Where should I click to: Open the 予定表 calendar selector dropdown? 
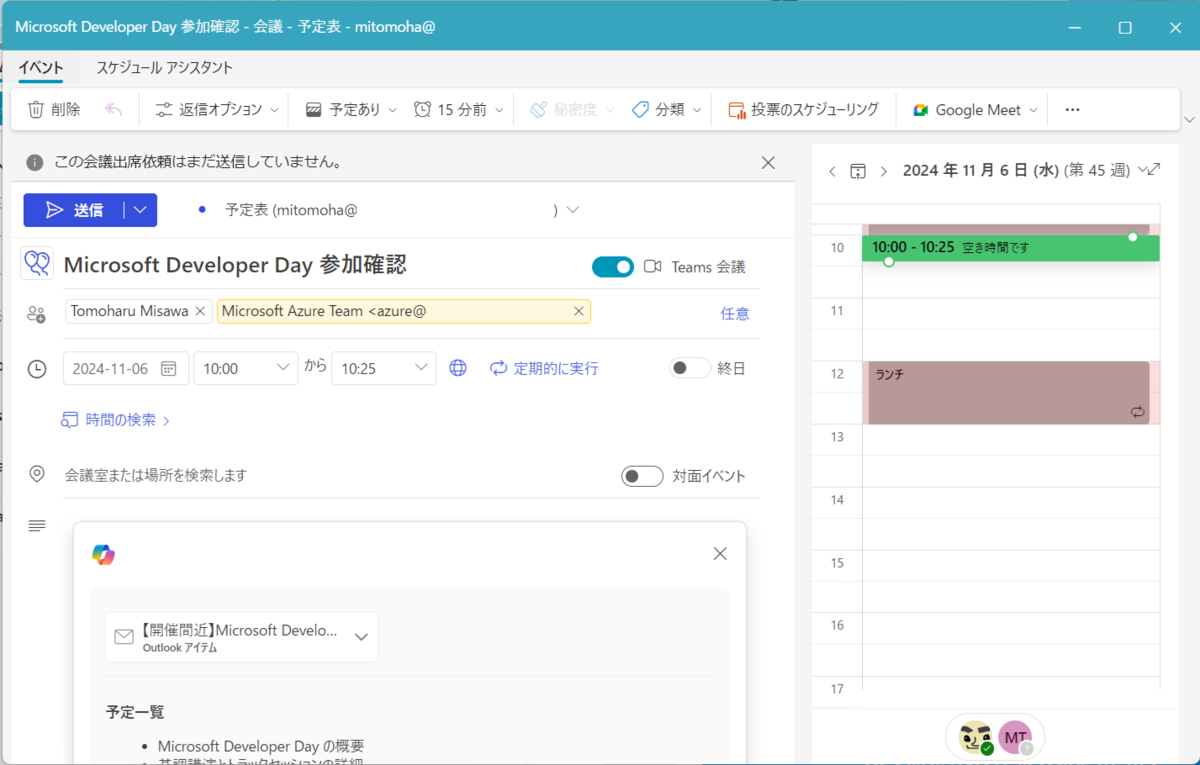pyautogui.click(x=573, y=210)
